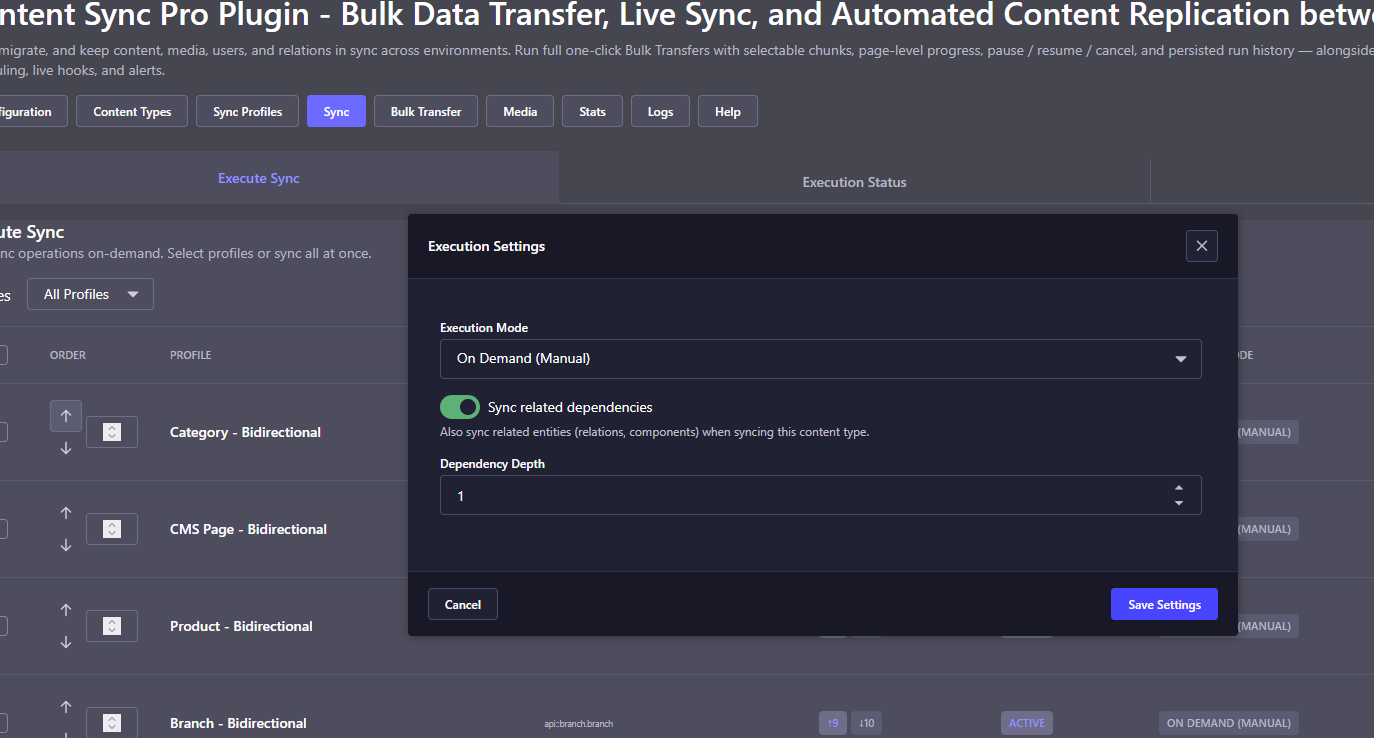Move Product profile down with arrow
Viewport: 1374px width, 738px height.
(x=66, y=643)
